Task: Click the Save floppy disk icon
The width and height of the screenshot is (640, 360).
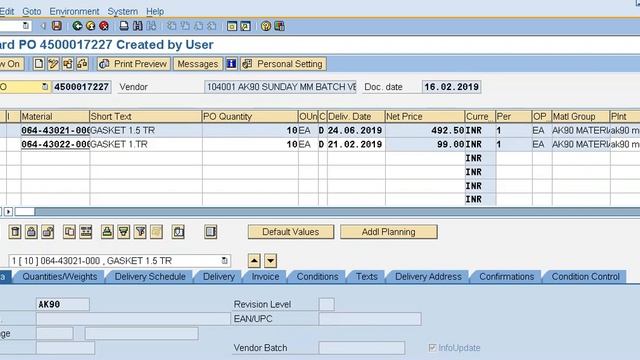Action: coord(57,26)
